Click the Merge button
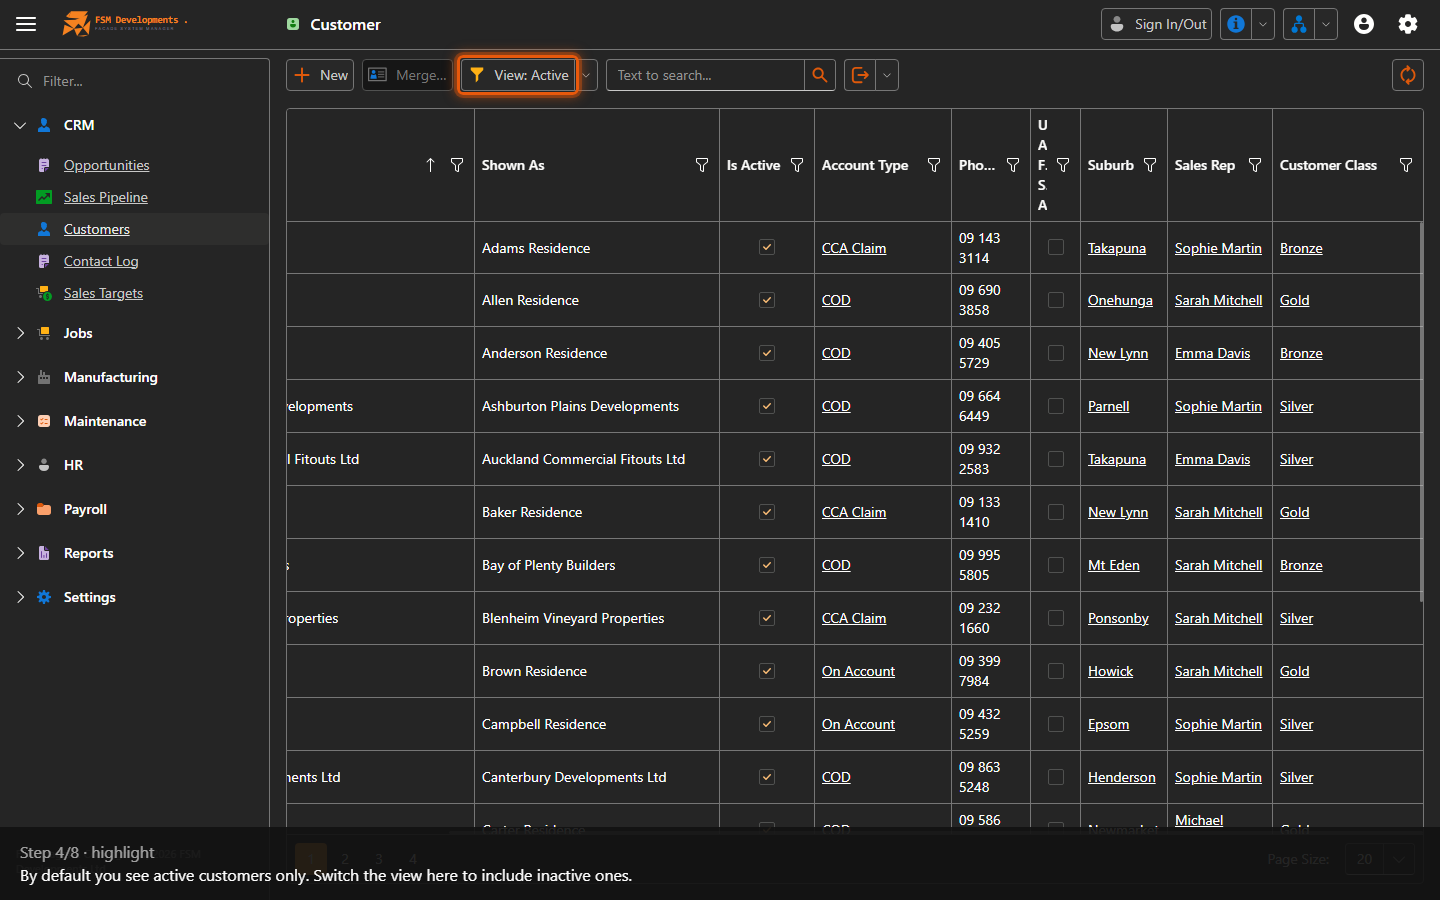Viewport: 1440px width, 900px height. [x=408, y=75]
